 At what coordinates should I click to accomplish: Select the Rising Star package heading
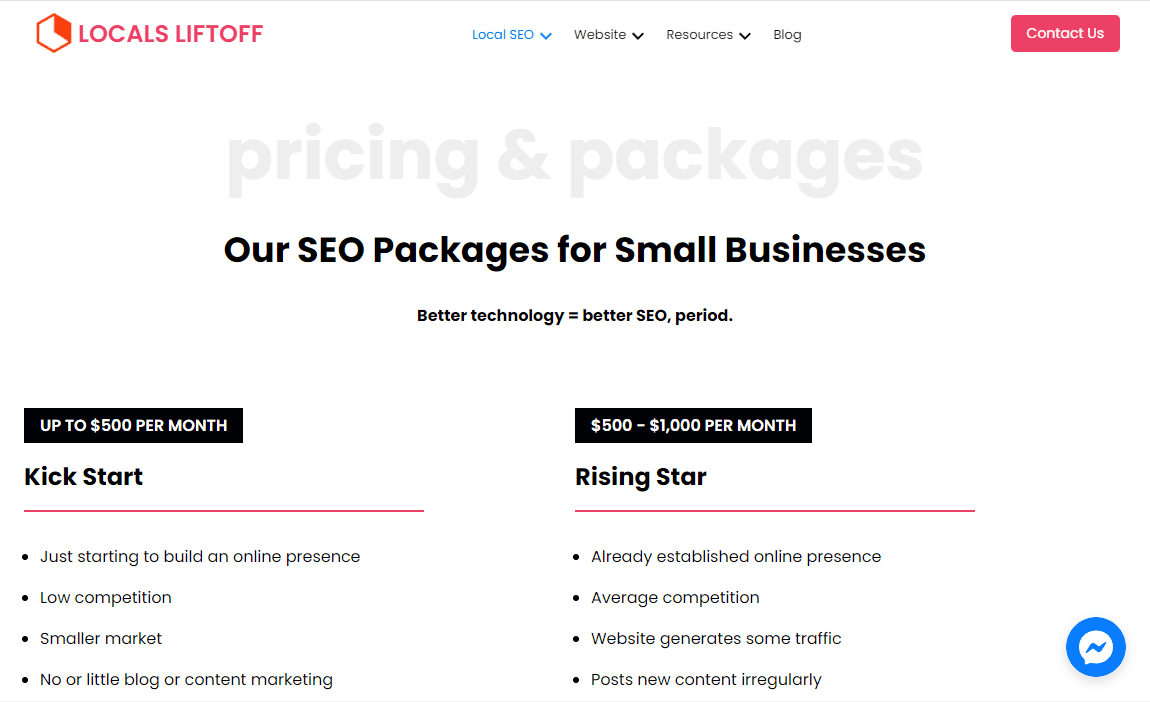tap(640, 477)
